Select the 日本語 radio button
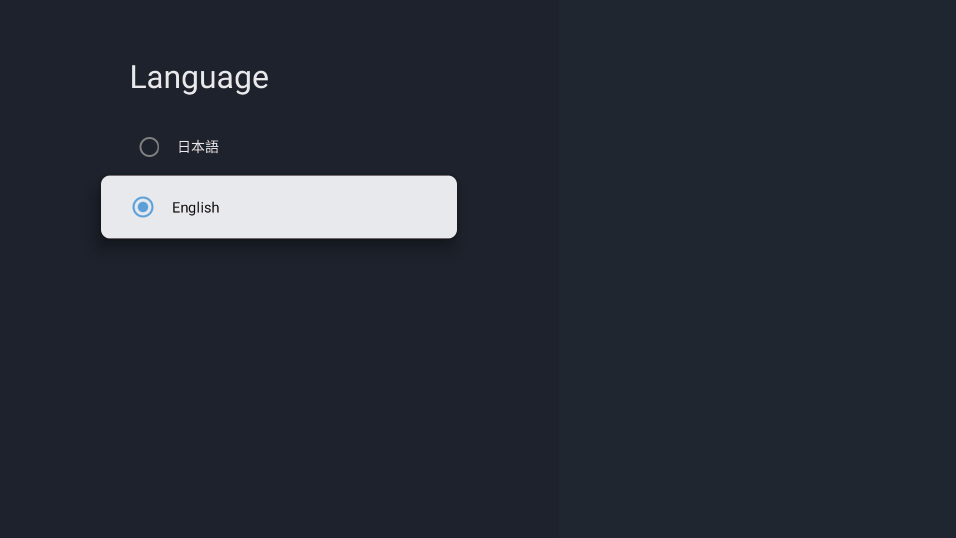 pyautogui.click(x=149, y=147)
